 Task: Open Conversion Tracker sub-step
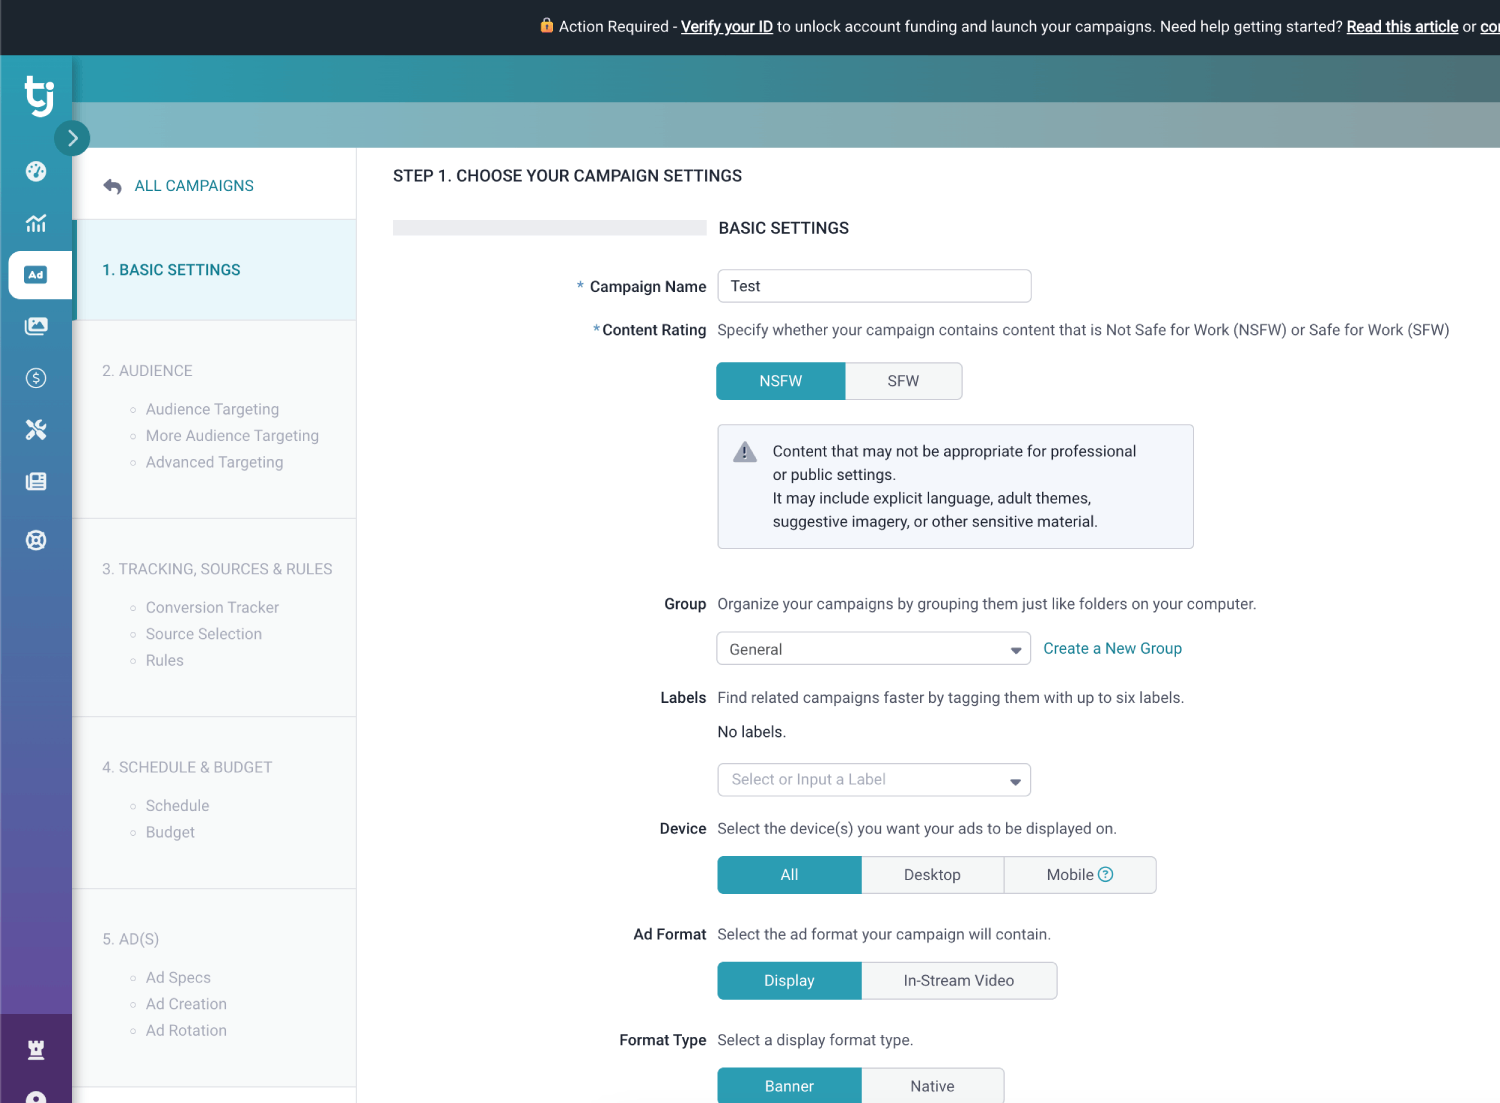[x=212, y=608]
